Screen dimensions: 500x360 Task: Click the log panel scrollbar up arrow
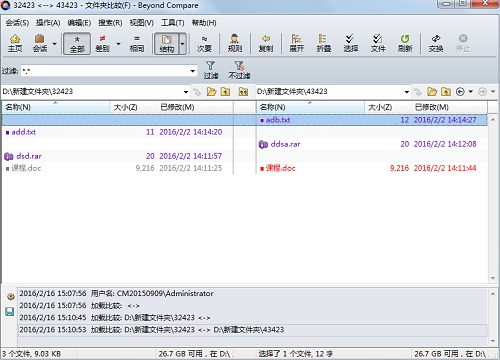493,294
